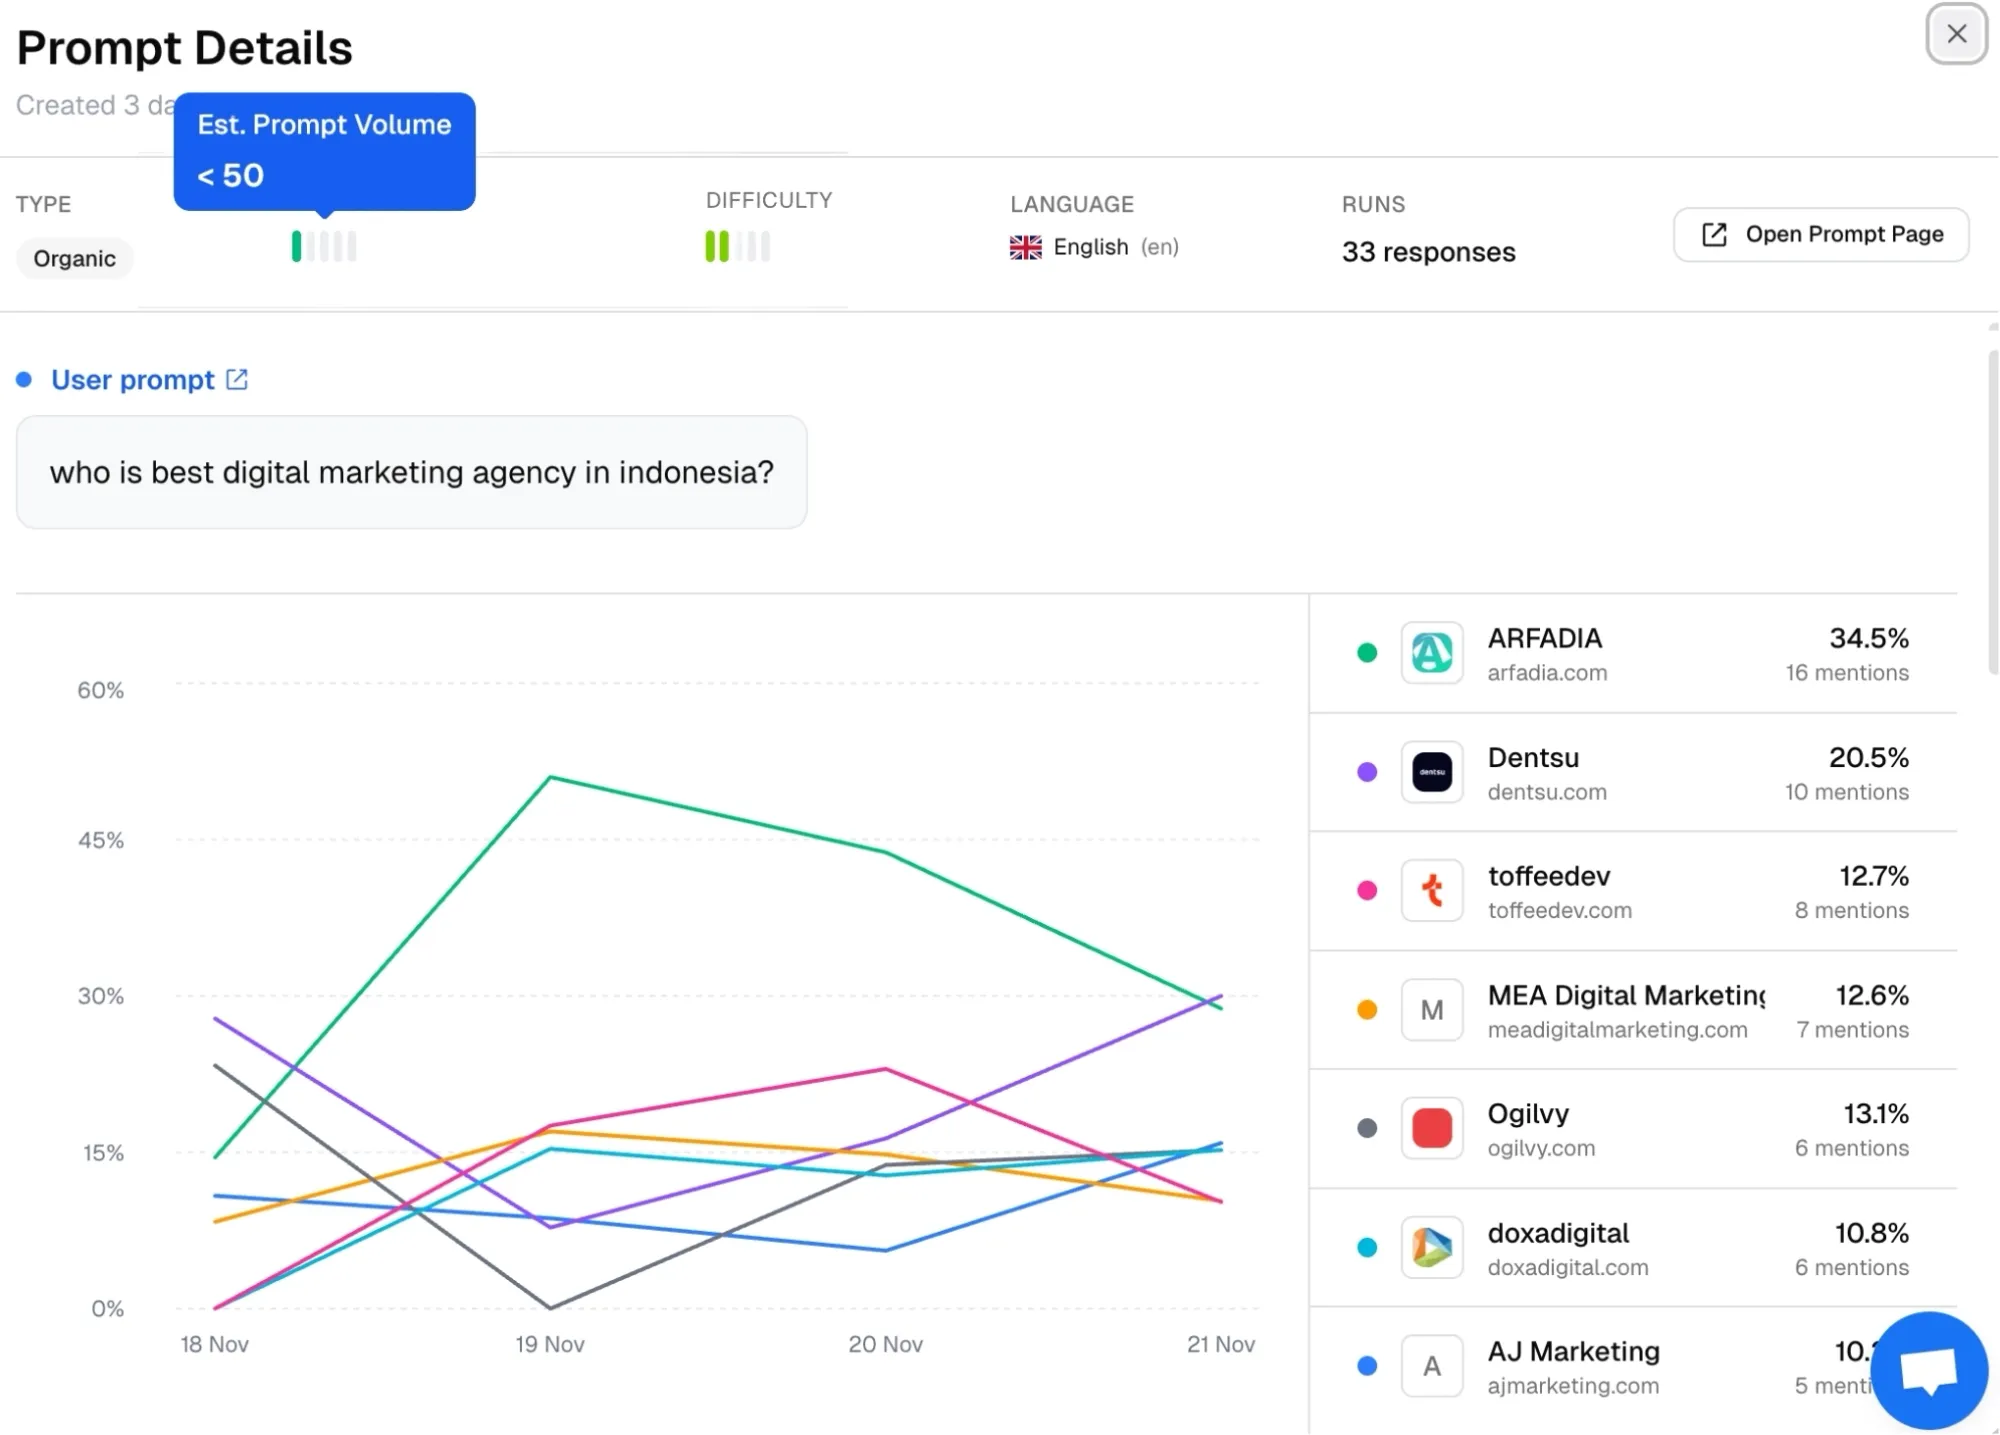Click the DIFFICULTY column label
The height and width of the screenshot is (1435, 2000).
coord(768,200)
